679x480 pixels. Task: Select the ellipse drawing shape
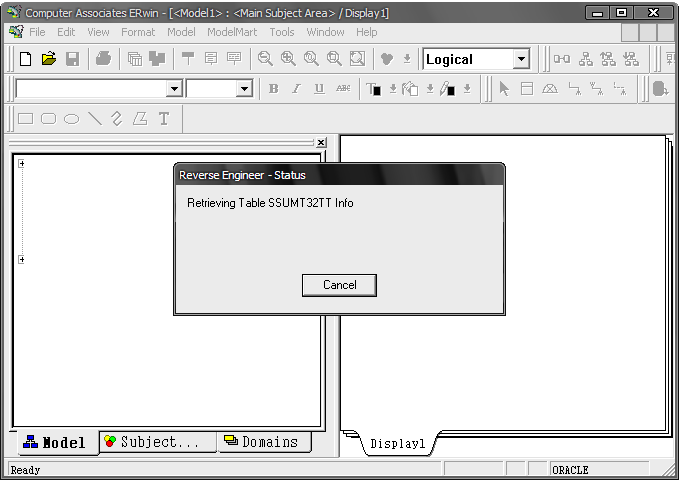pyautogui.click(x=71, y=119)
